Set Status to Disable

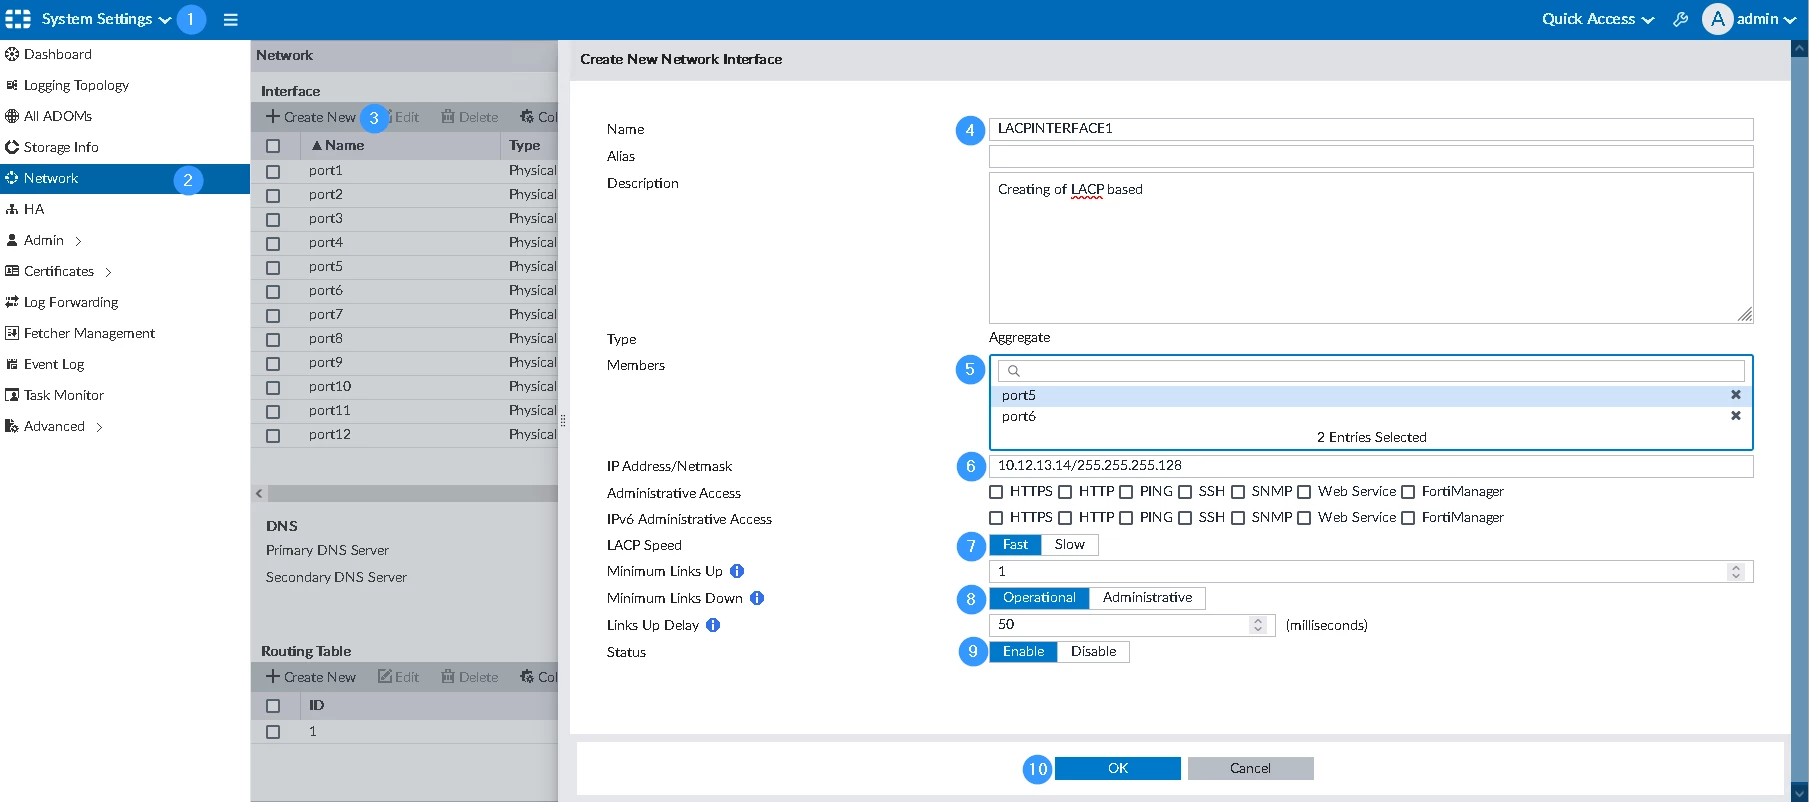coord(1093,652)
